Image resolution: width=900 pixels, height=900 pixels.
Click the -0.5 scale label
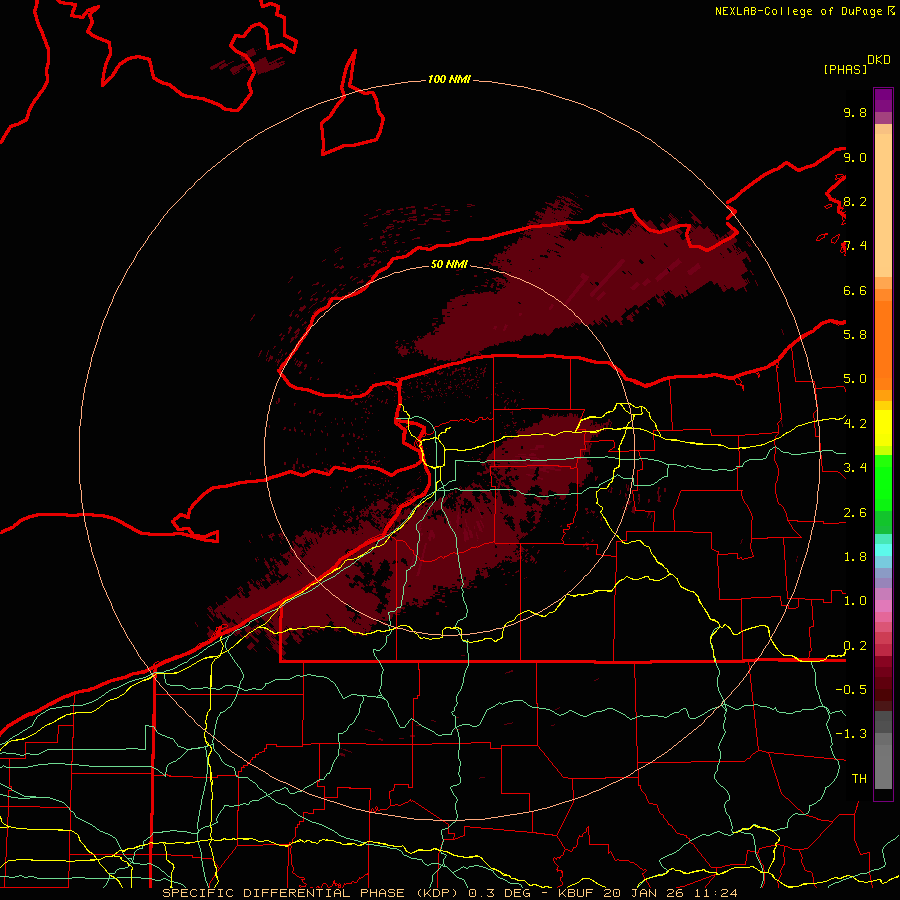[x=851, y=689]
